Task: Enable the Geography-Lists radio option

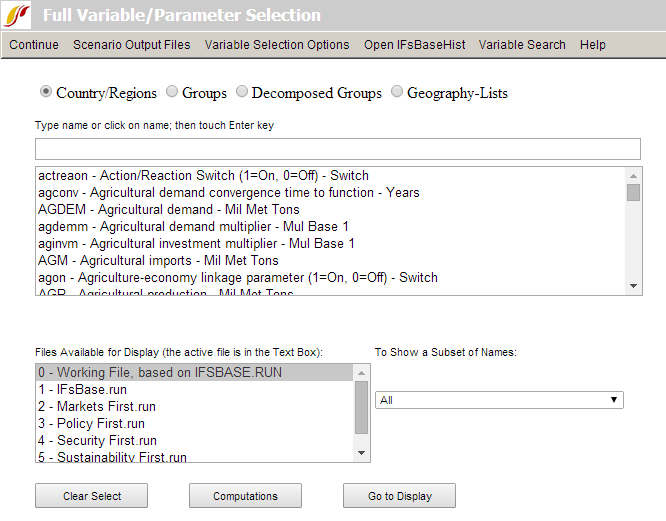Action: click(x=397, y=92)
